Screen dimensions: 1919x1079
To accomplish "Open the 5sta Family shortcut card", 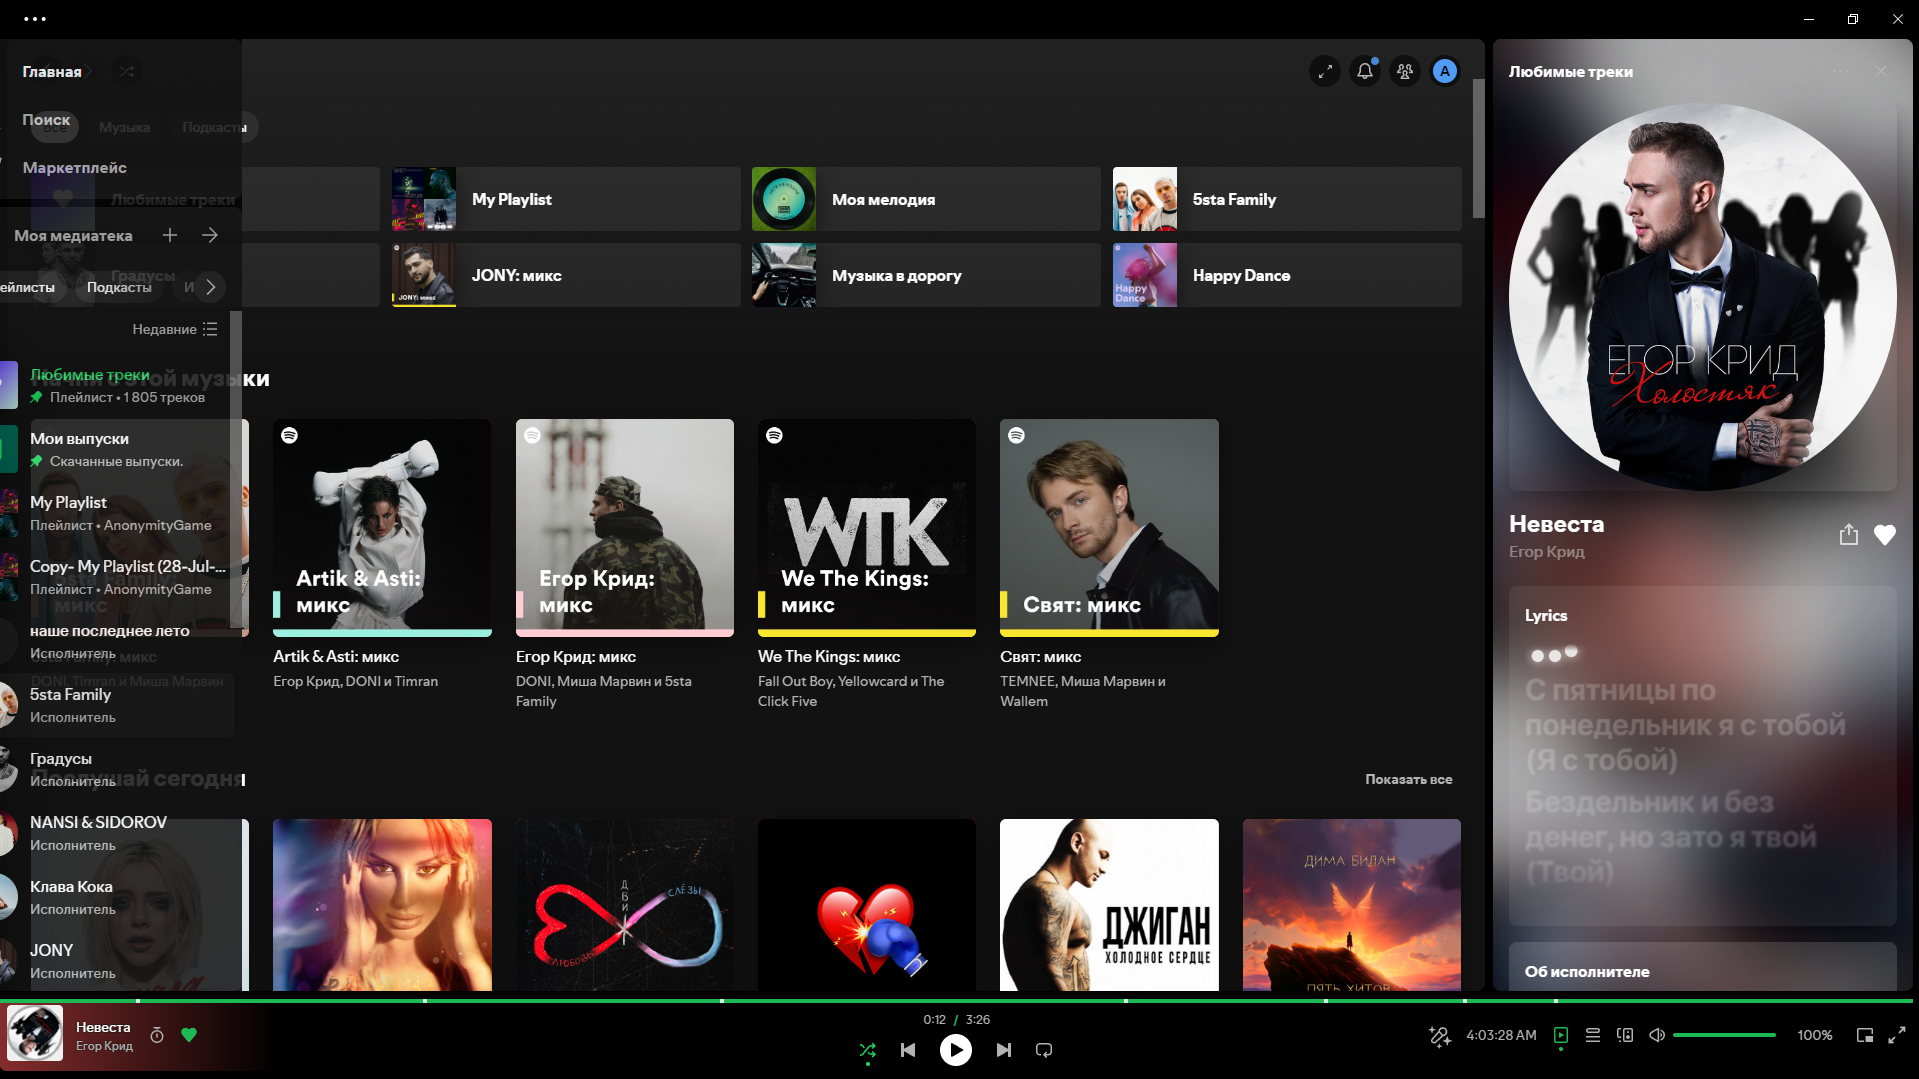I will (1287, 199).
